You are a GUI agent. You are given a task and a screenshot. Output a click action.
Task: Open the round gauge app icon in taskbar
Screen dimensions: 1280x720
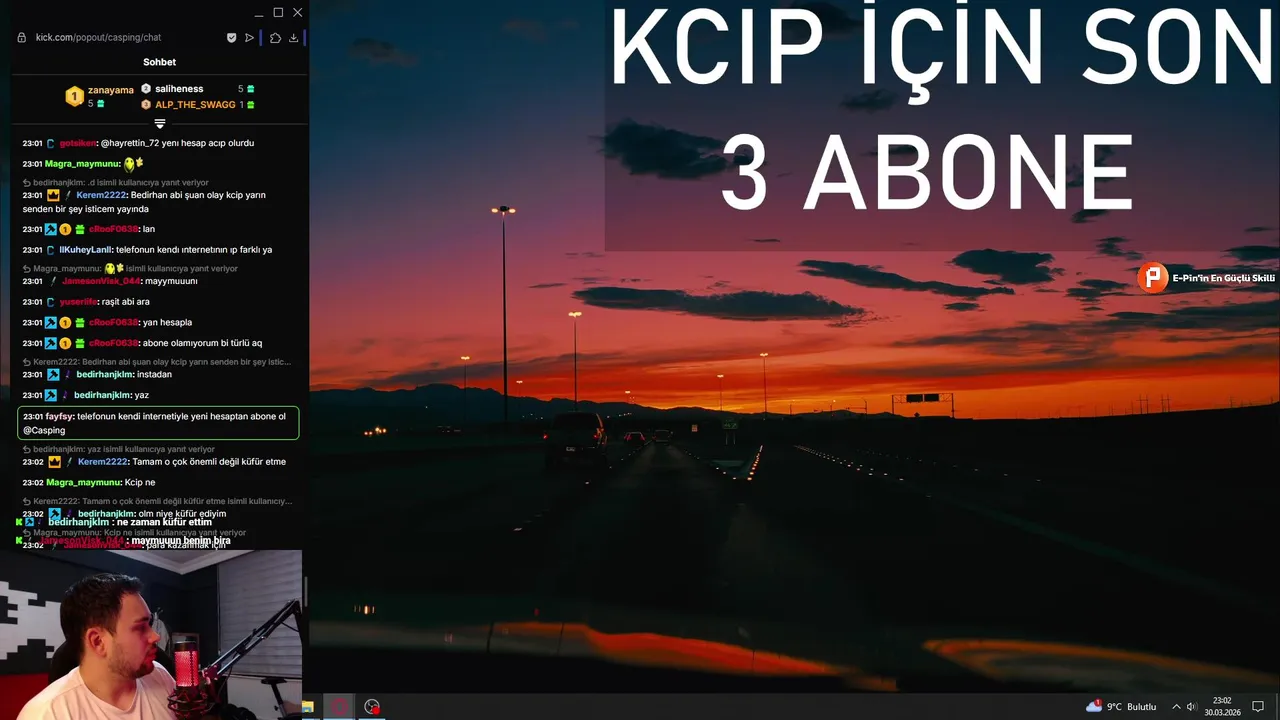(x=372, y=707)
